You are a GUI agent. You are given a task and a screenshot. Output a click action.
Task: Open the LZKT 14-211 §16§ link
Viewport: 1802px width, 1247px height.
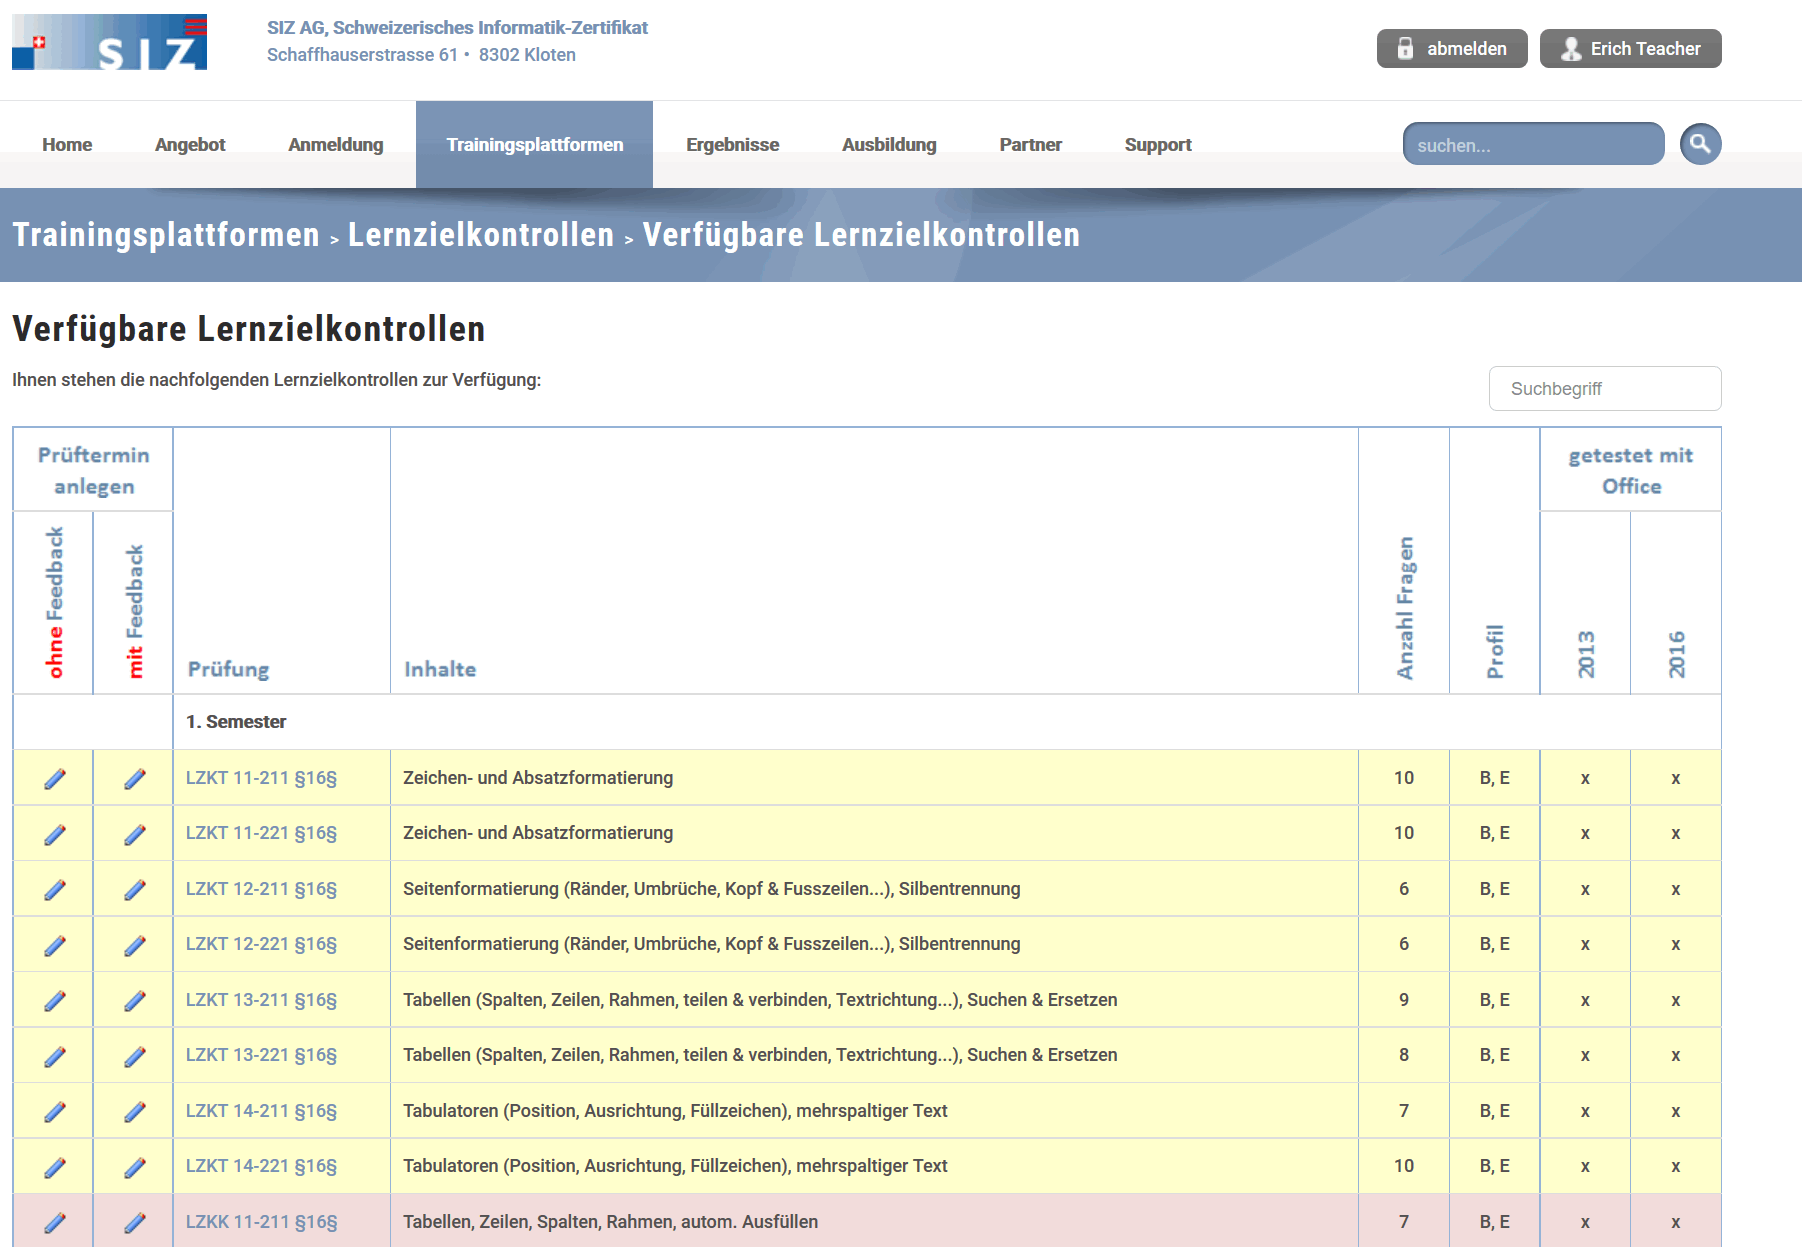(261, 1111)
